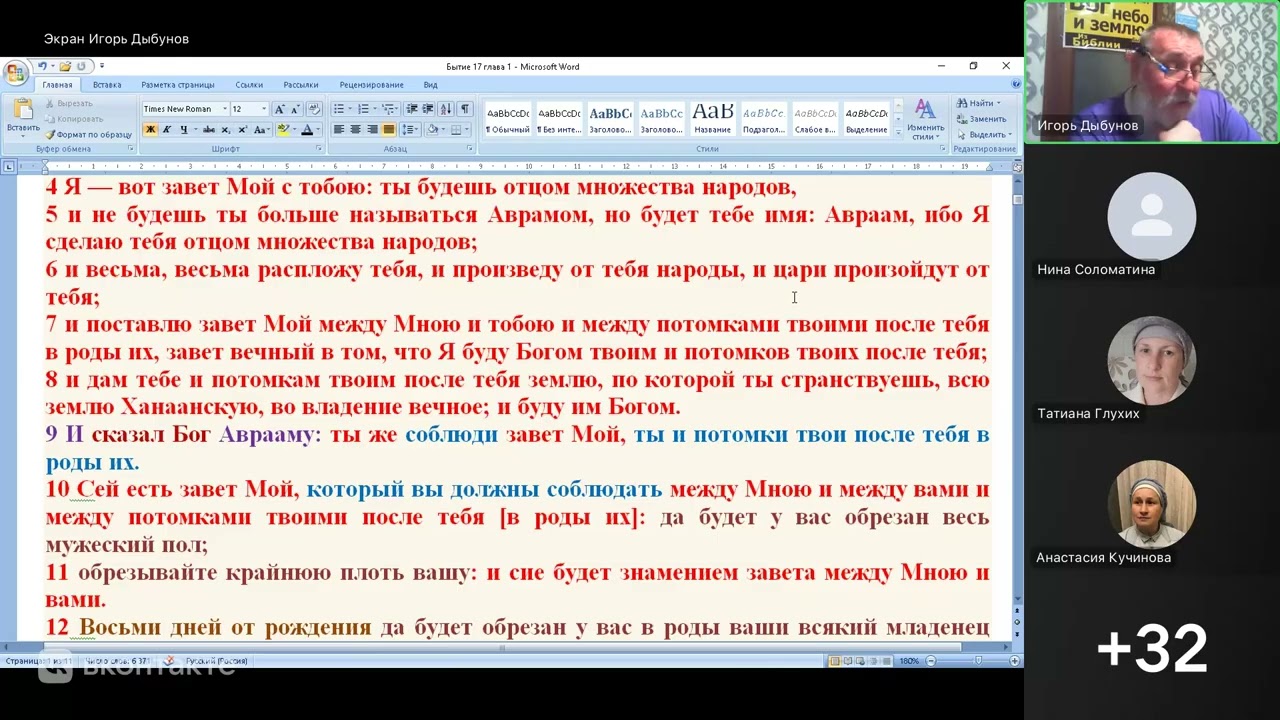Toggle italic (К) formatting
Screen dimensions: 1280x720
click(167, 130)
